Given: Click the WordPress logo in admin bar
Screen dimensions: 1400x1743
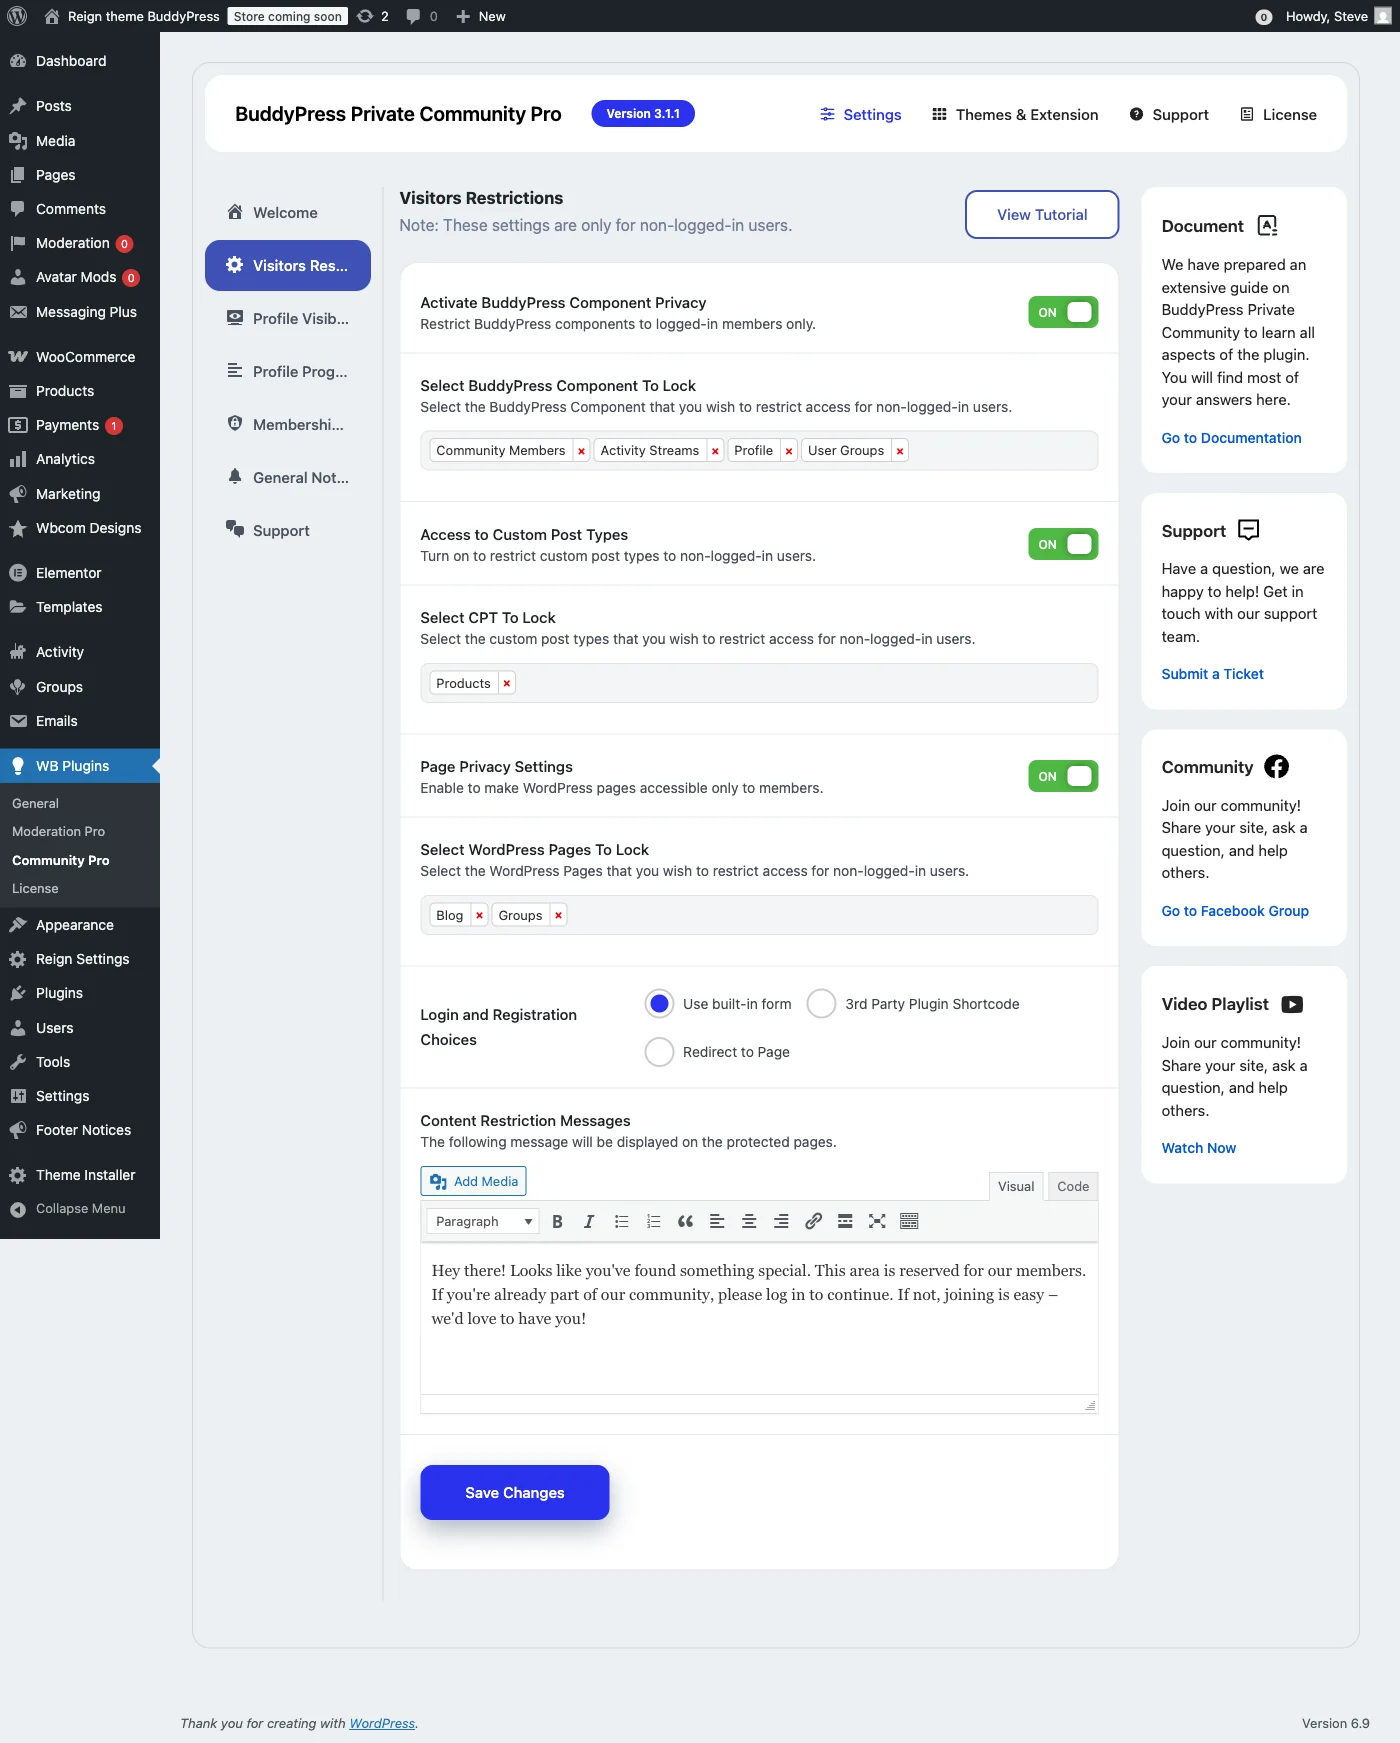Looking at the screenshot, I should tap(17, 16).
